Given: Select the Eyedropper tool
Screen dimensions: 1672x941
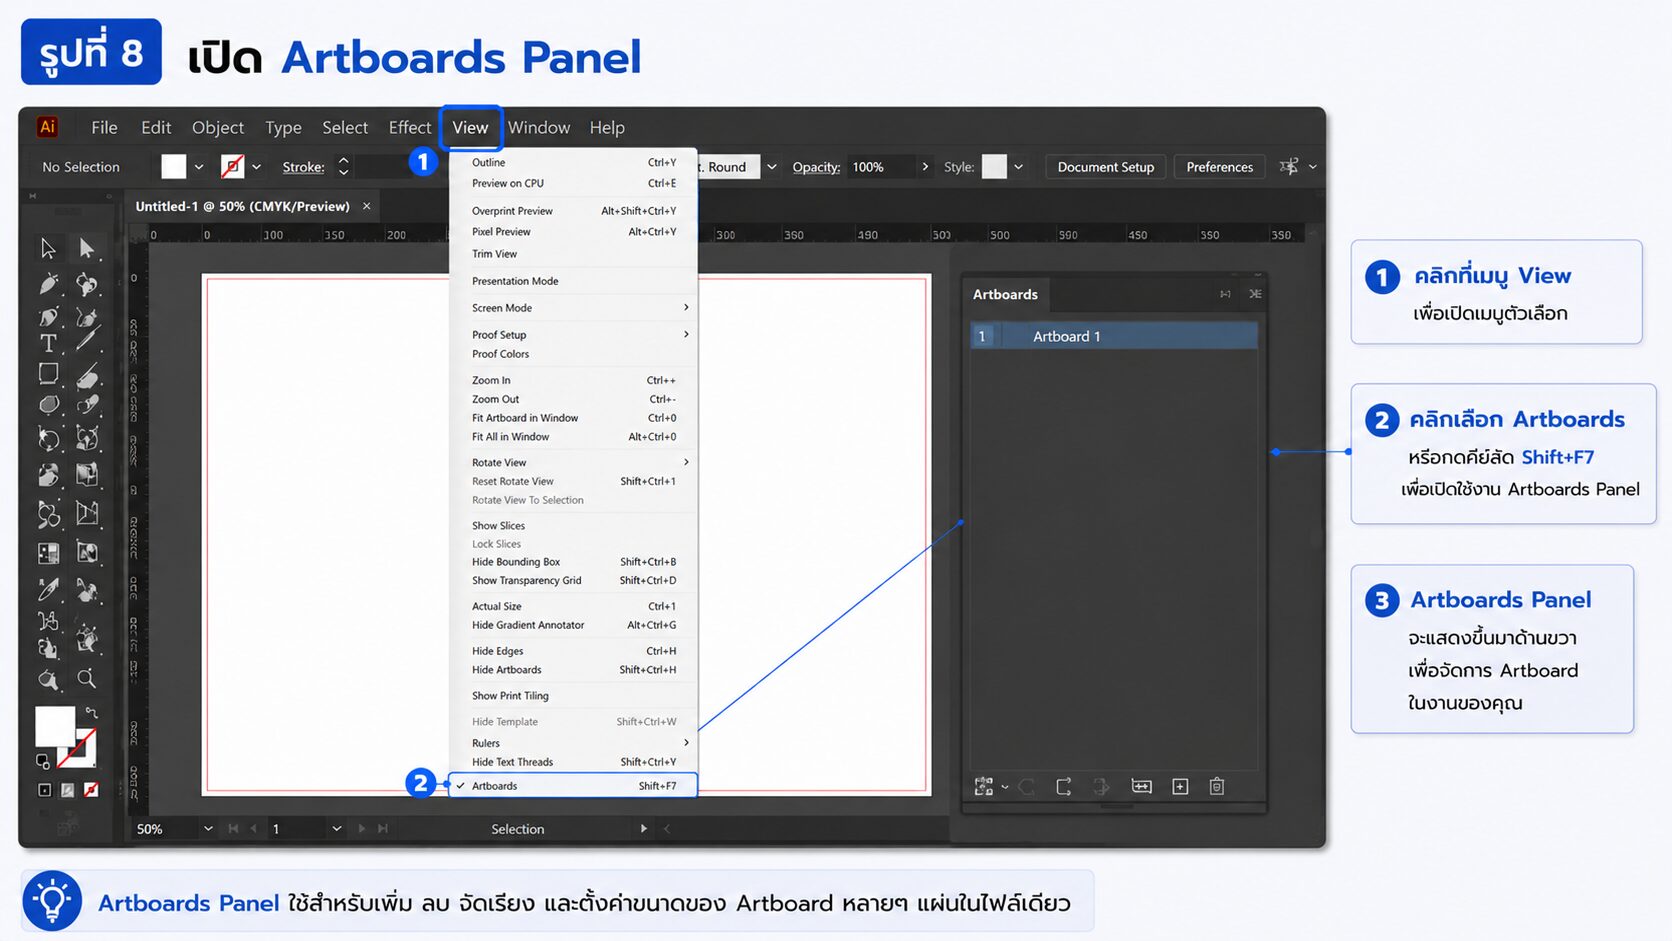Looking at the screenshot, I should point(48,590).
